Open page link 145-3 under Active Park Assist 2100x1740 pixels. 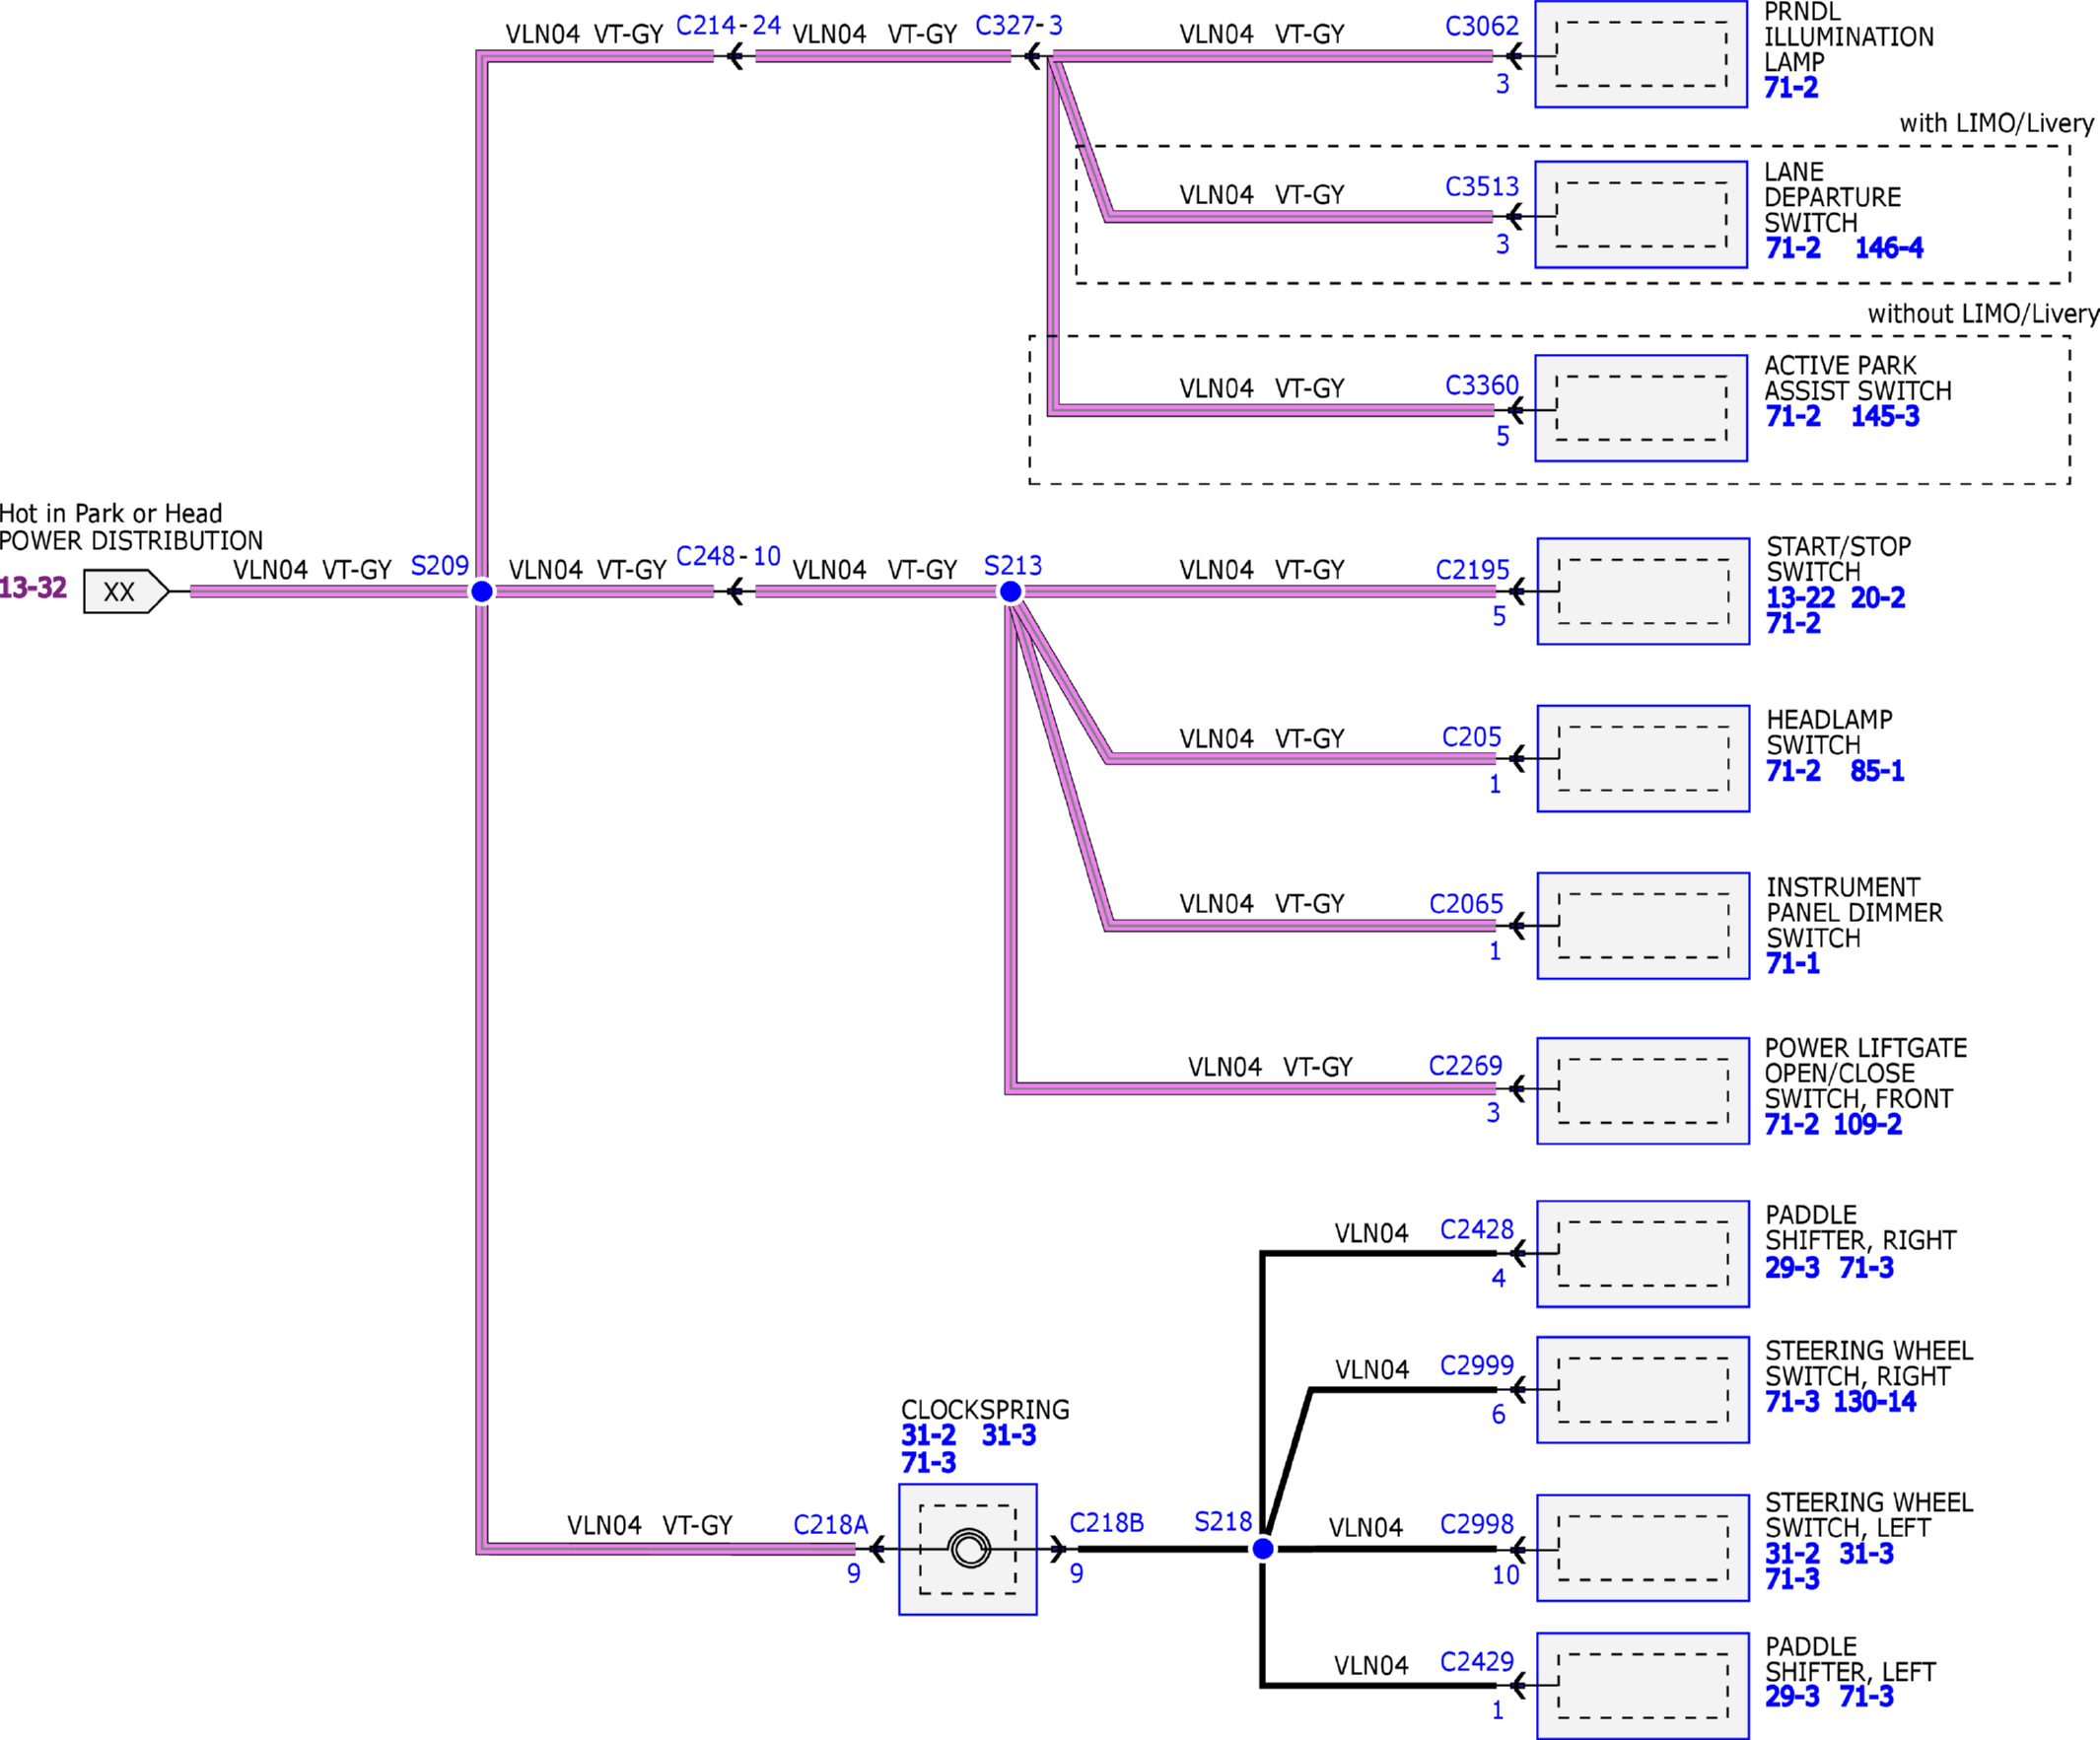tap(1885, 416)
